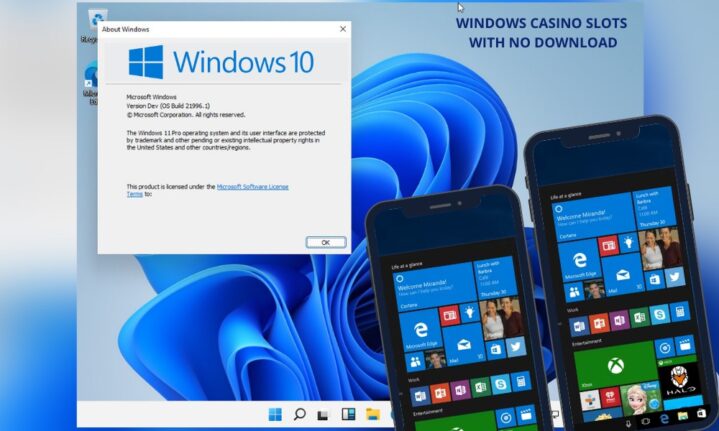719x431 pixels.
Task: Tap Groove Music tile on left phone
Action: click(x=506, y=418)
